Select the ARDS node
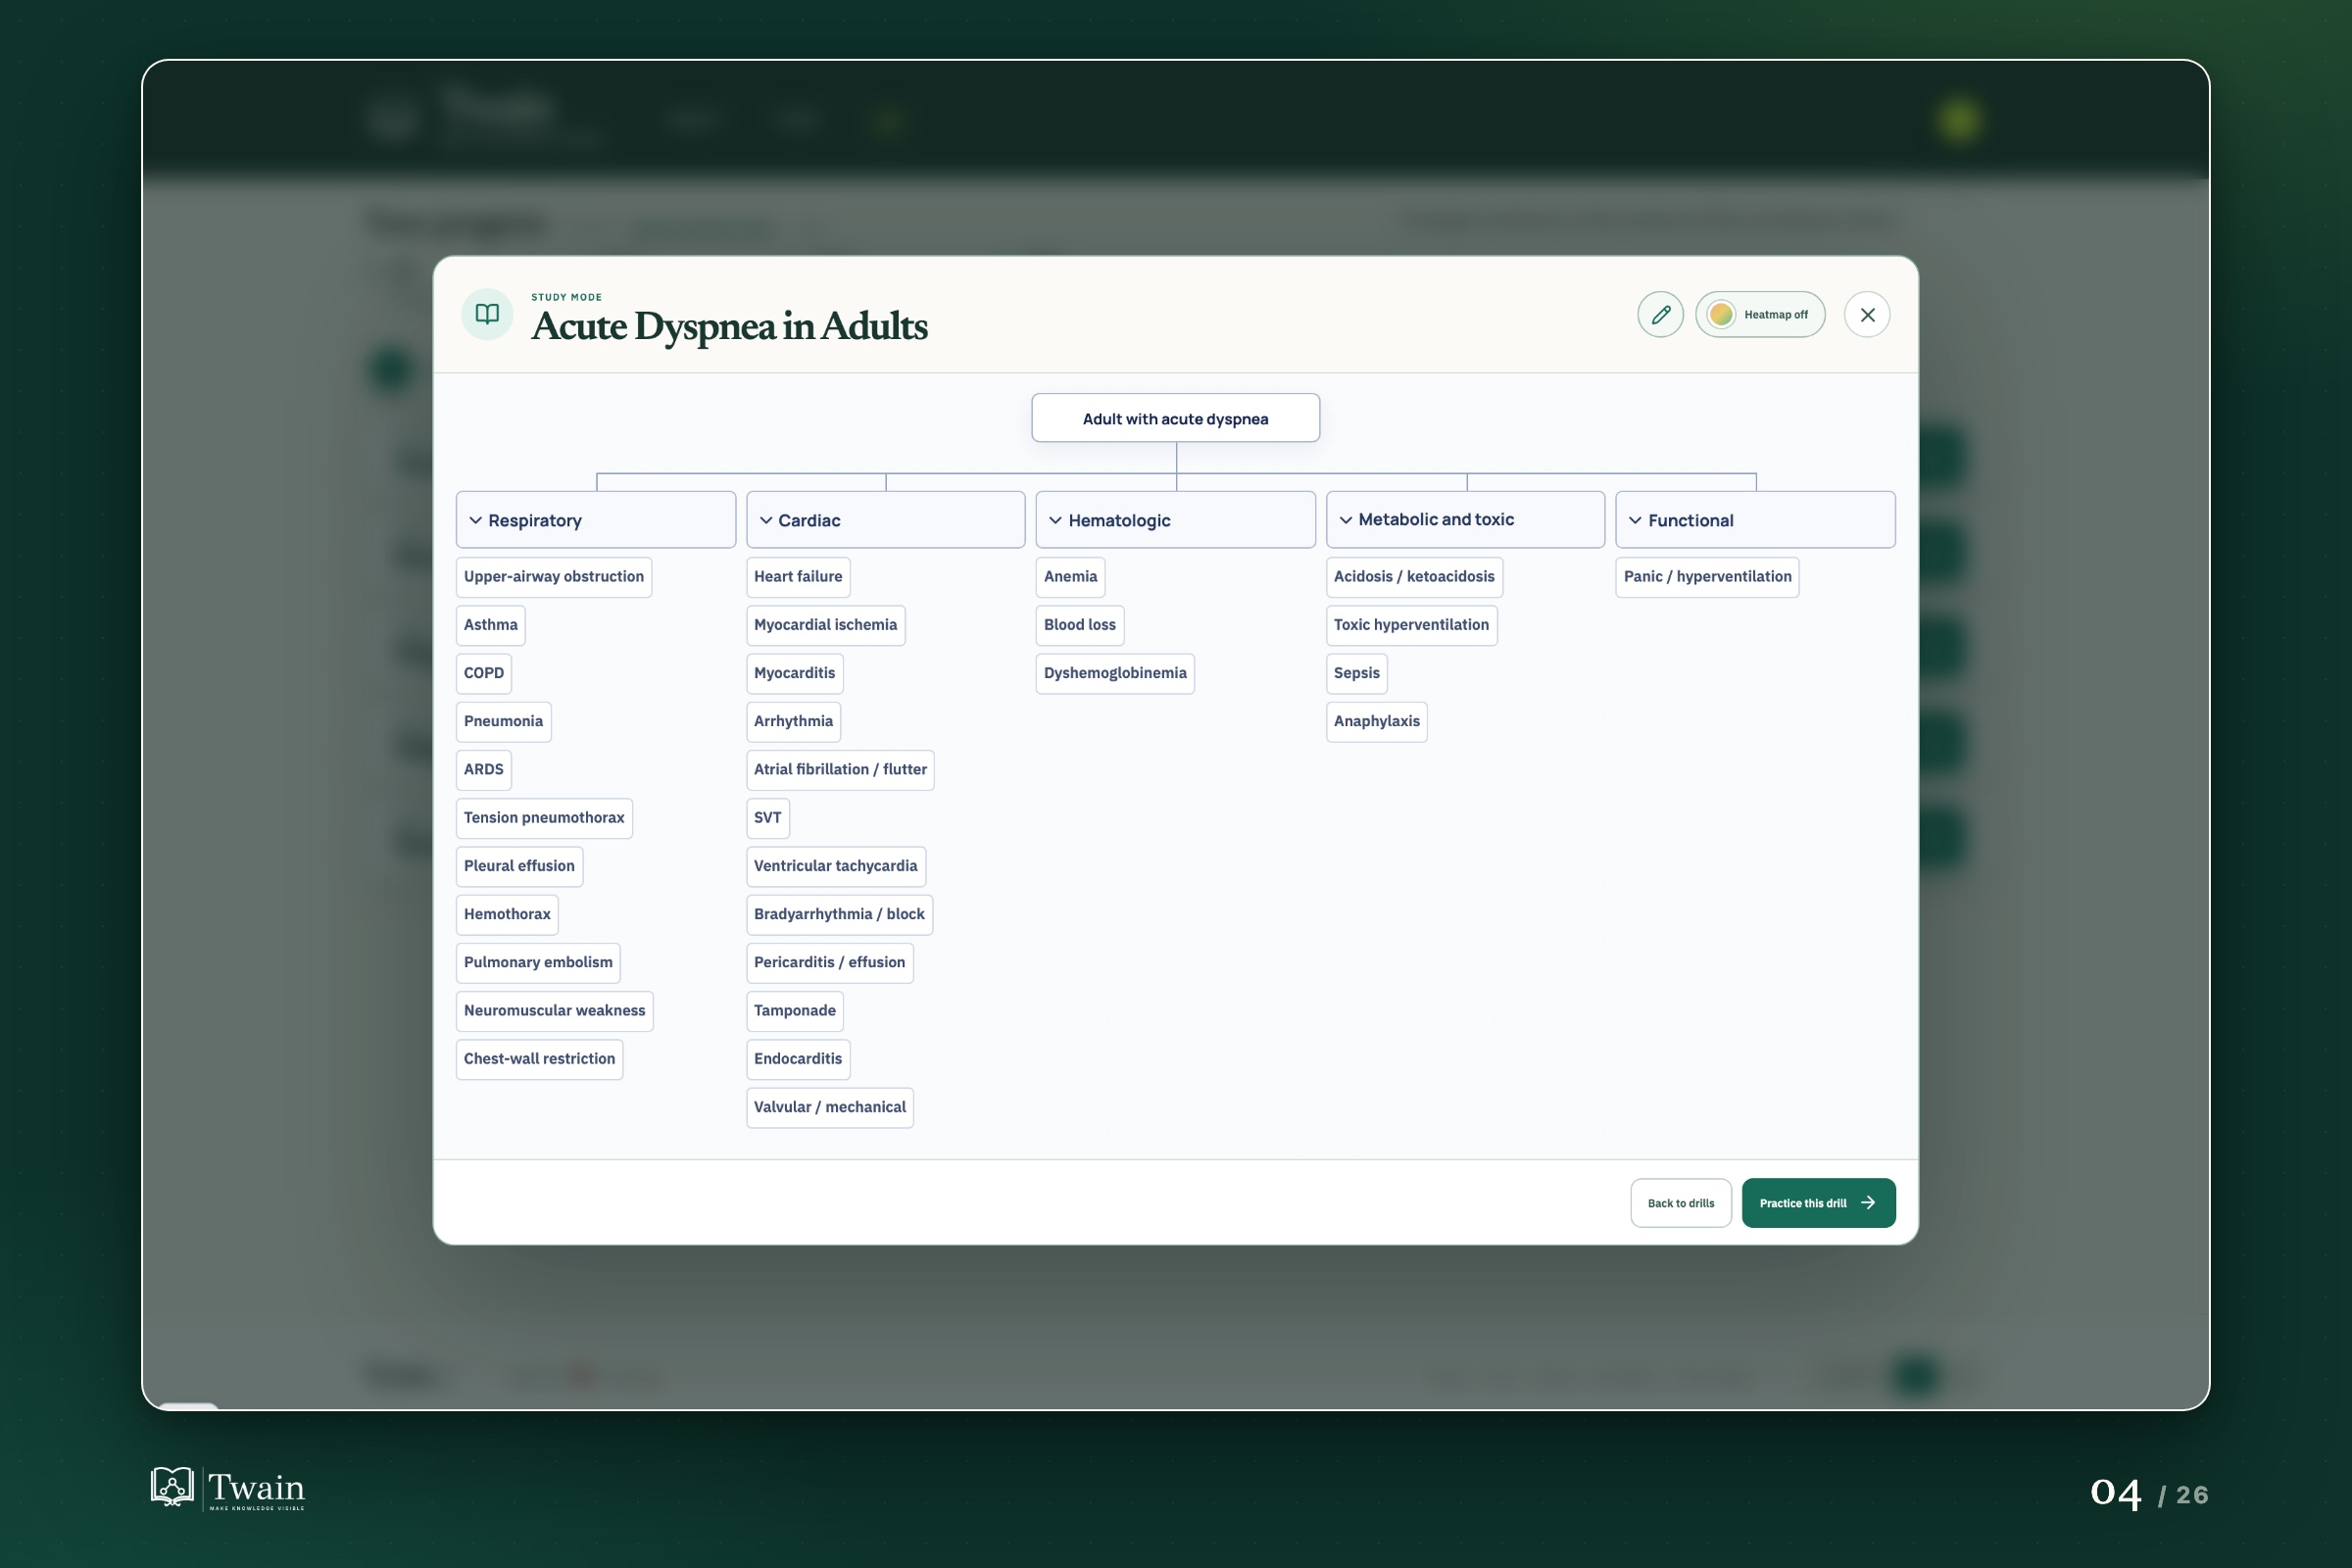 tap(484, 769)
